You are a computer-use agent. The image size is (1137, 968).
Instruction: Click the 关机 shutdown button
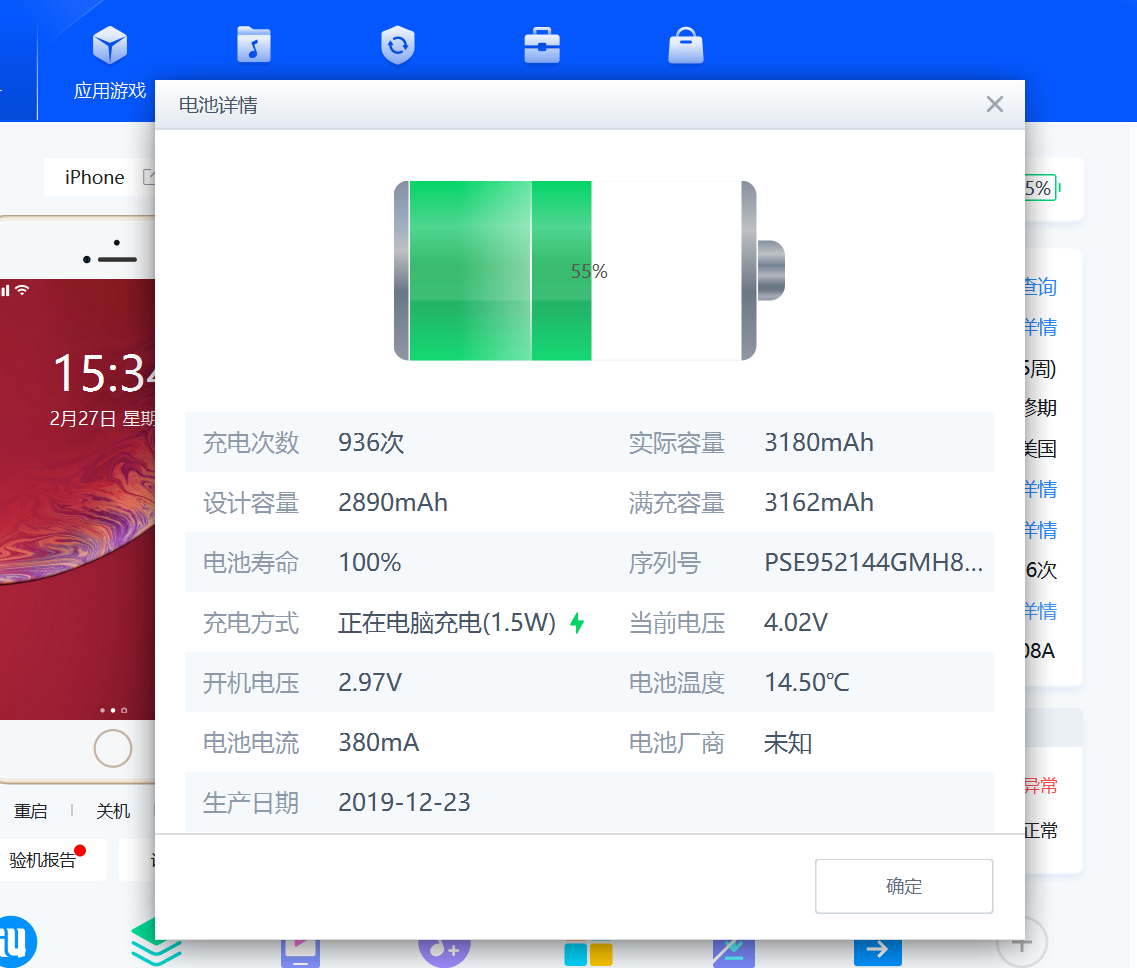click(x=113, y=811)
